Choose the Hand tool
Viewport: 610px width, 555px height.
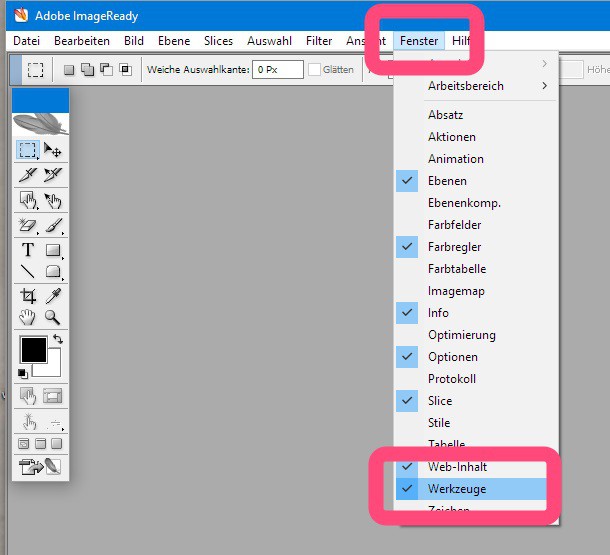(x=27, y=318)
